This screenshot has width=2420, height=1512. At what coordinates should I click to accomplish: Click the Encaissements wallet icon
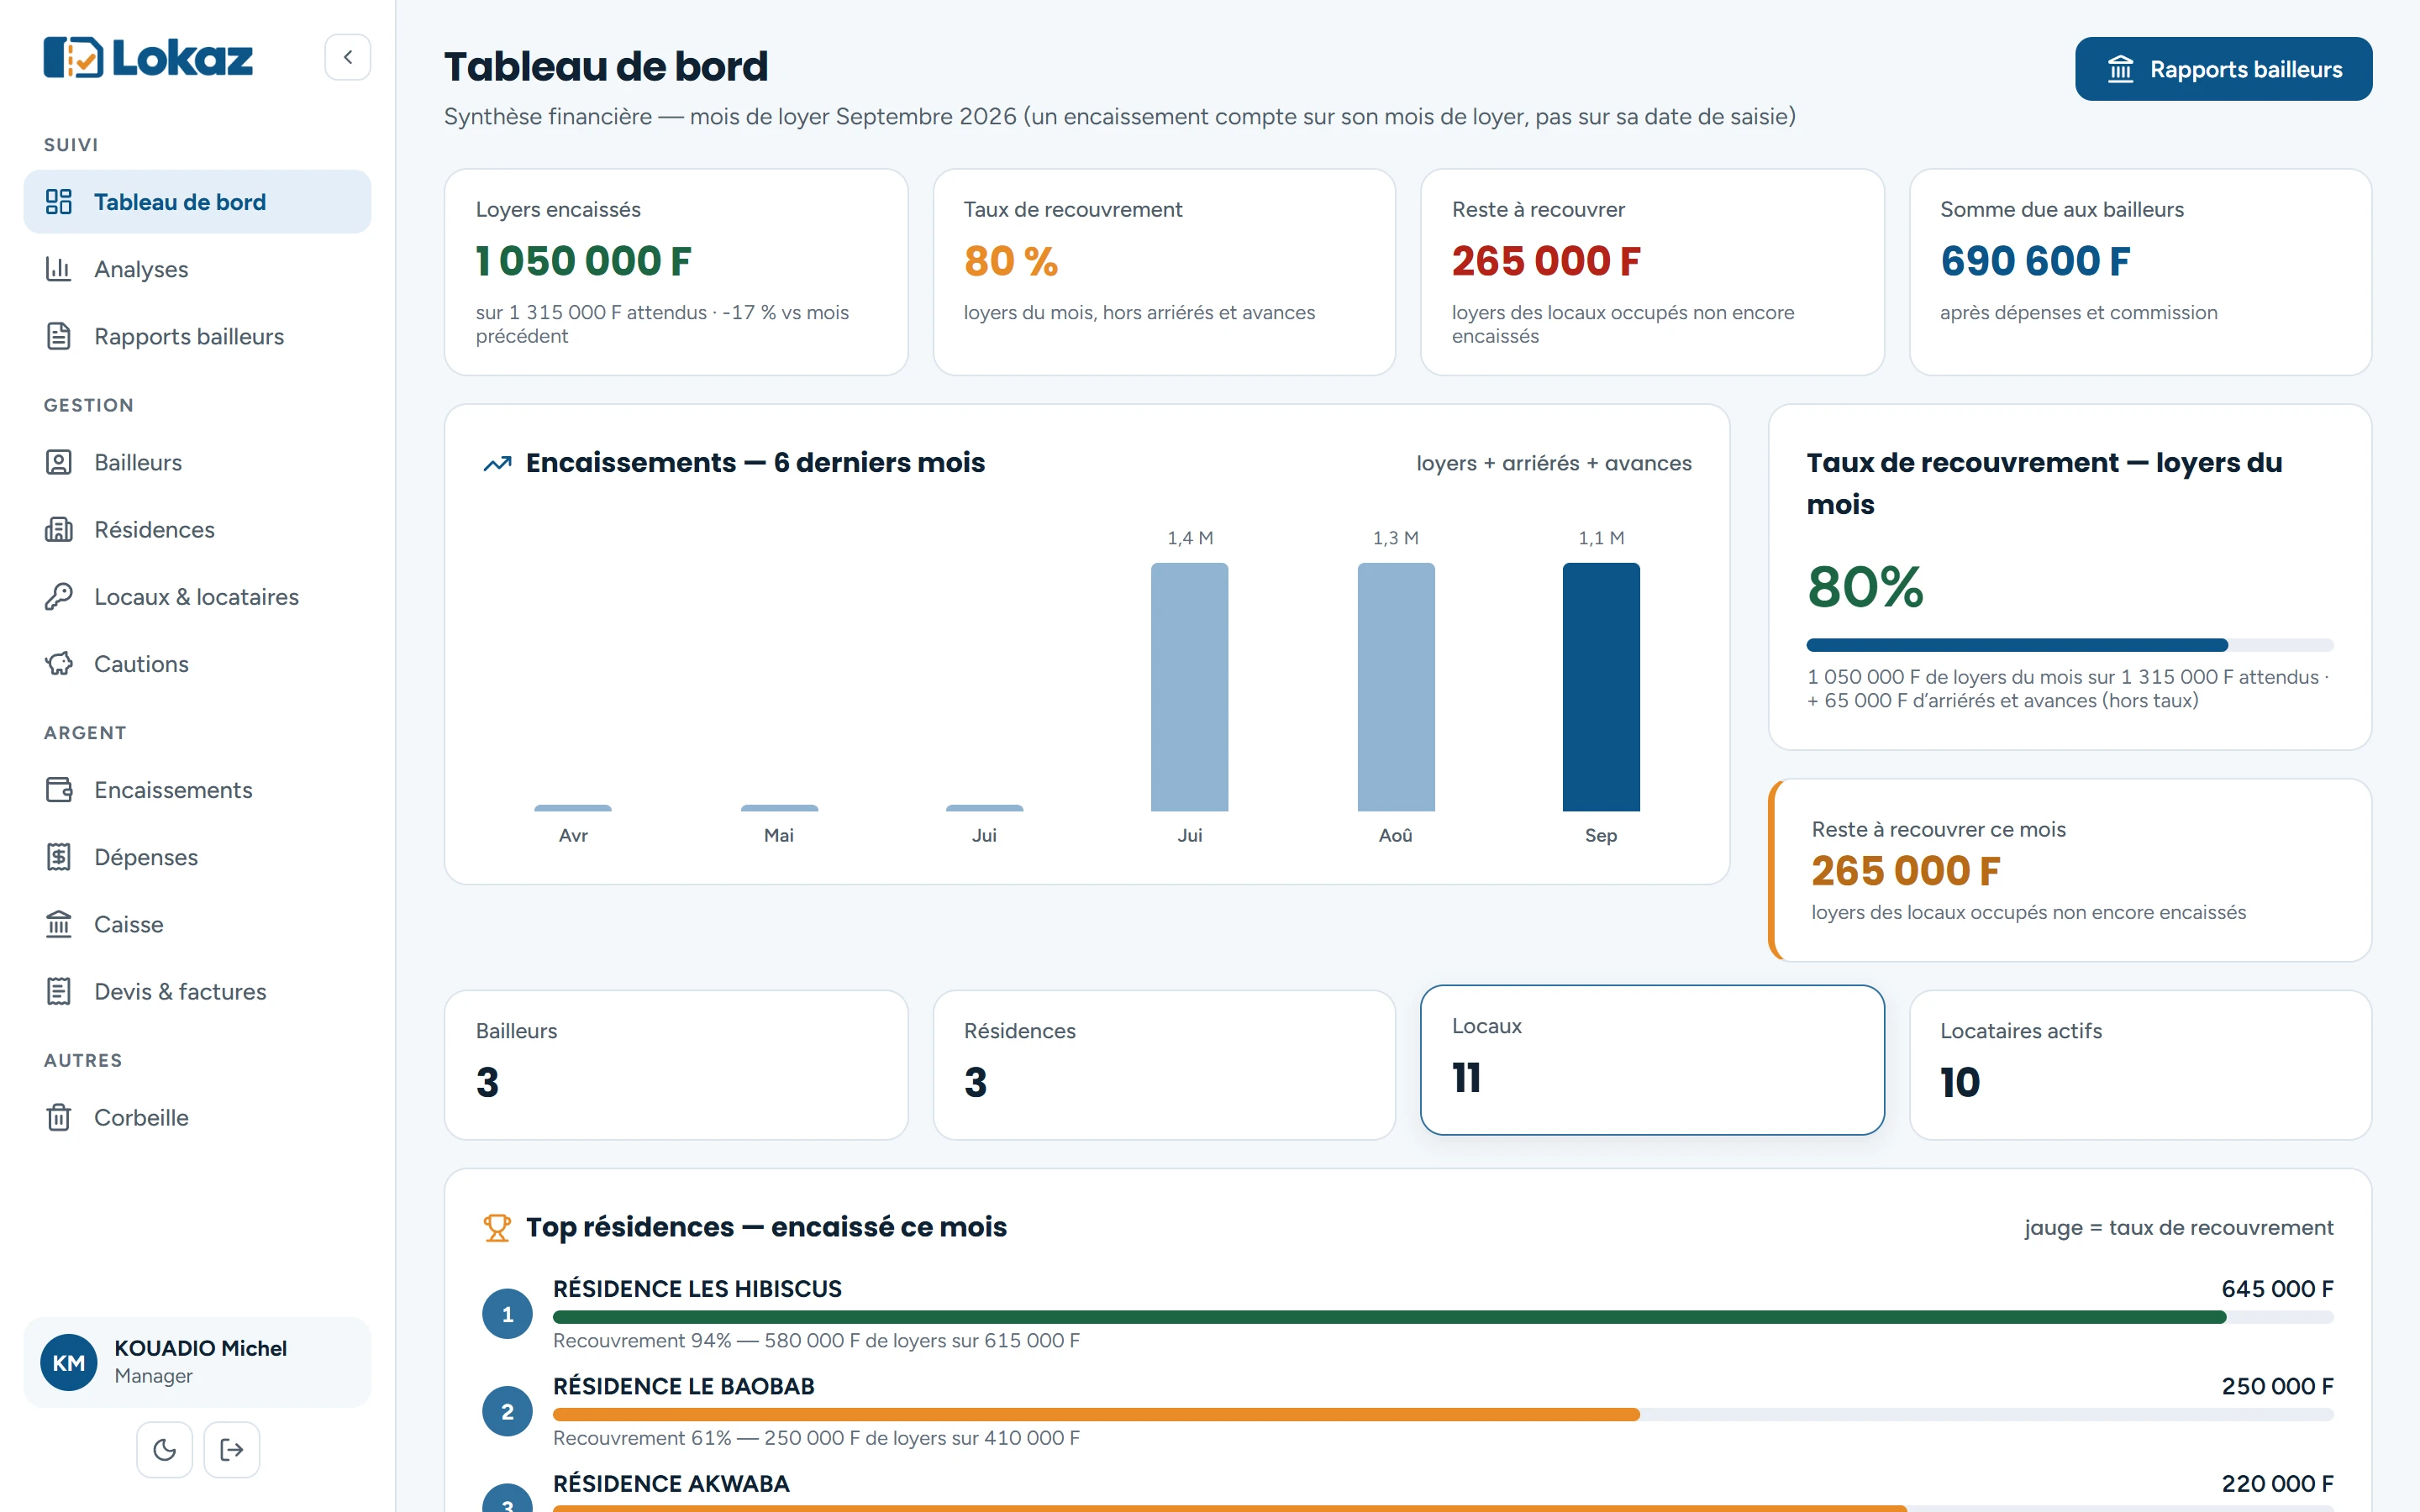(59, 790)
